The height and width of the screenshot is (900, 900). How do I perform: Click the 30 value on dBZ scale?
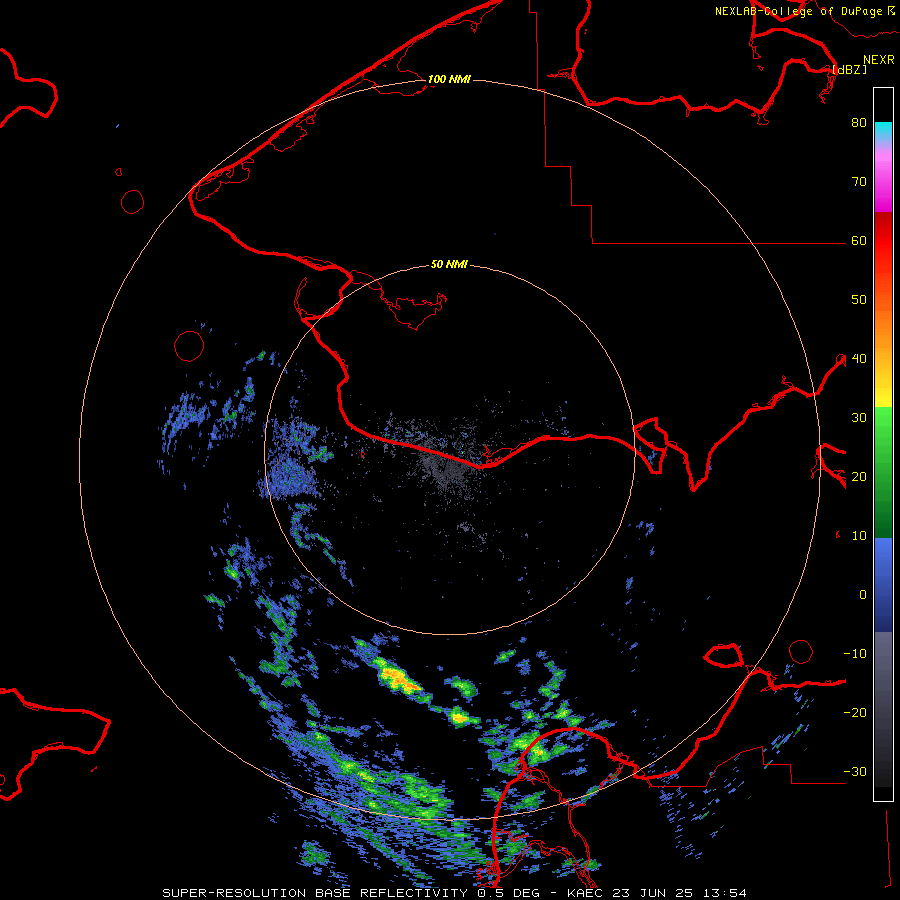pyautogui.click(x=859, y=417)
